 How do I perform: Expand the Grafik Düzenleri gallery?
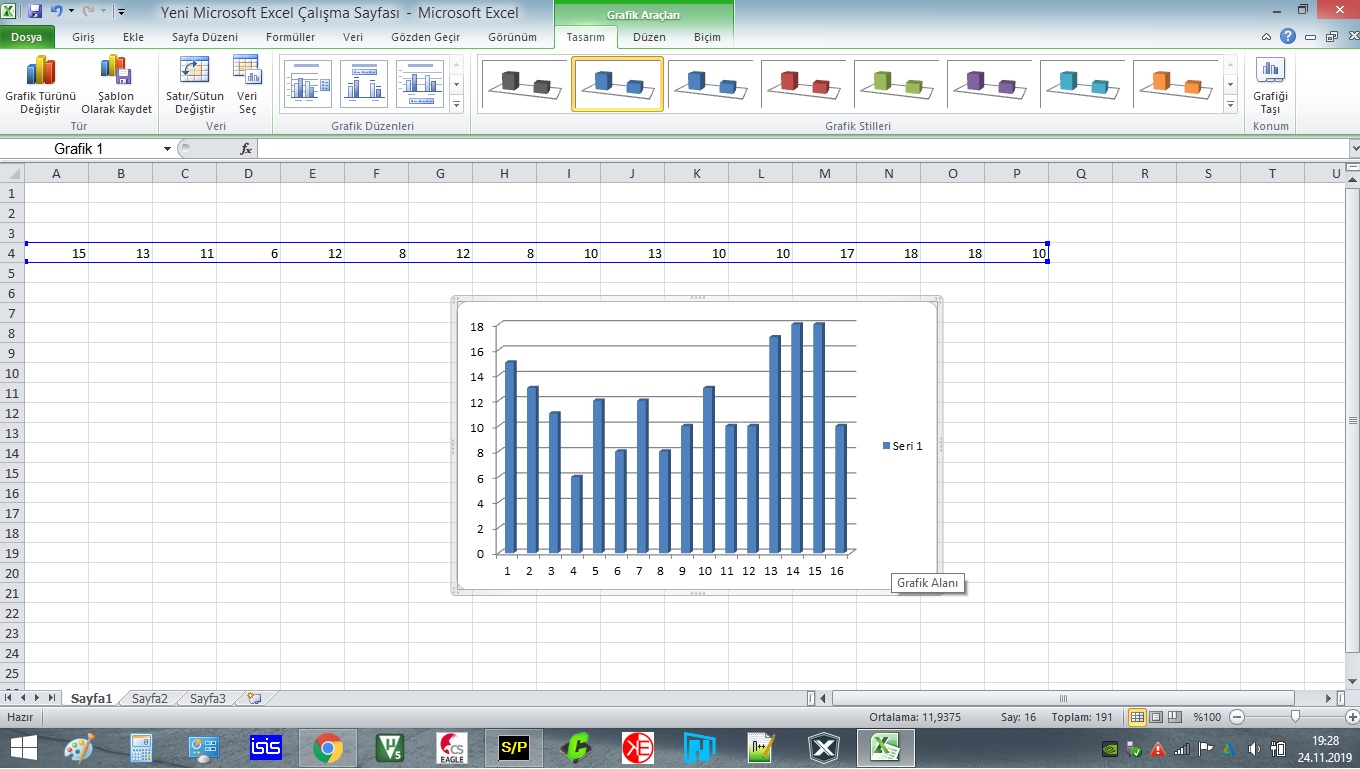(457, 104)
